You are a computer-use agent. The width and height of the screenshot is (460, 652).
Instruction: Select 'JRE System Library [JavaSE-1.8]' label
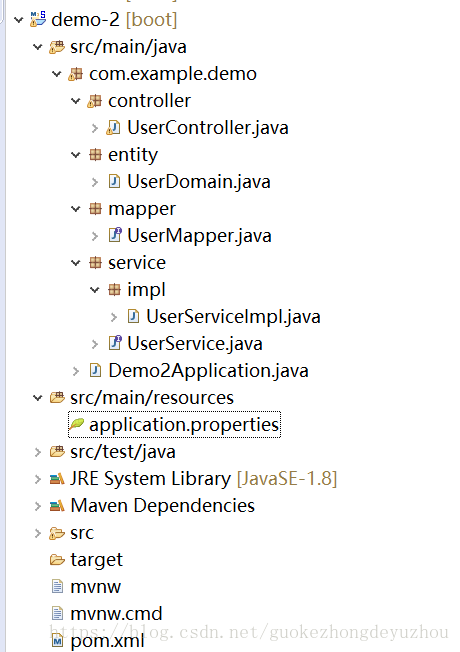204,479
